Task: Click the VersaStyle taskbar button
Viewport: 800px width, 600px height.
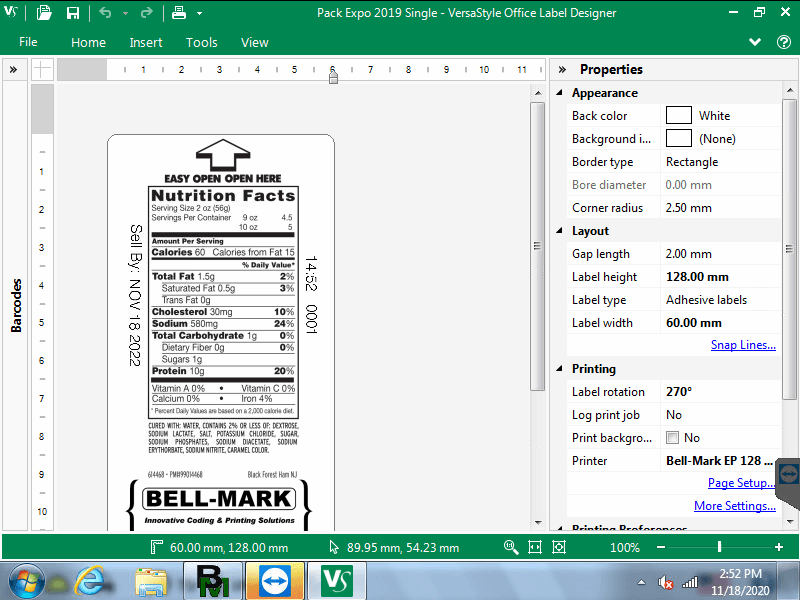Action: 337,581
